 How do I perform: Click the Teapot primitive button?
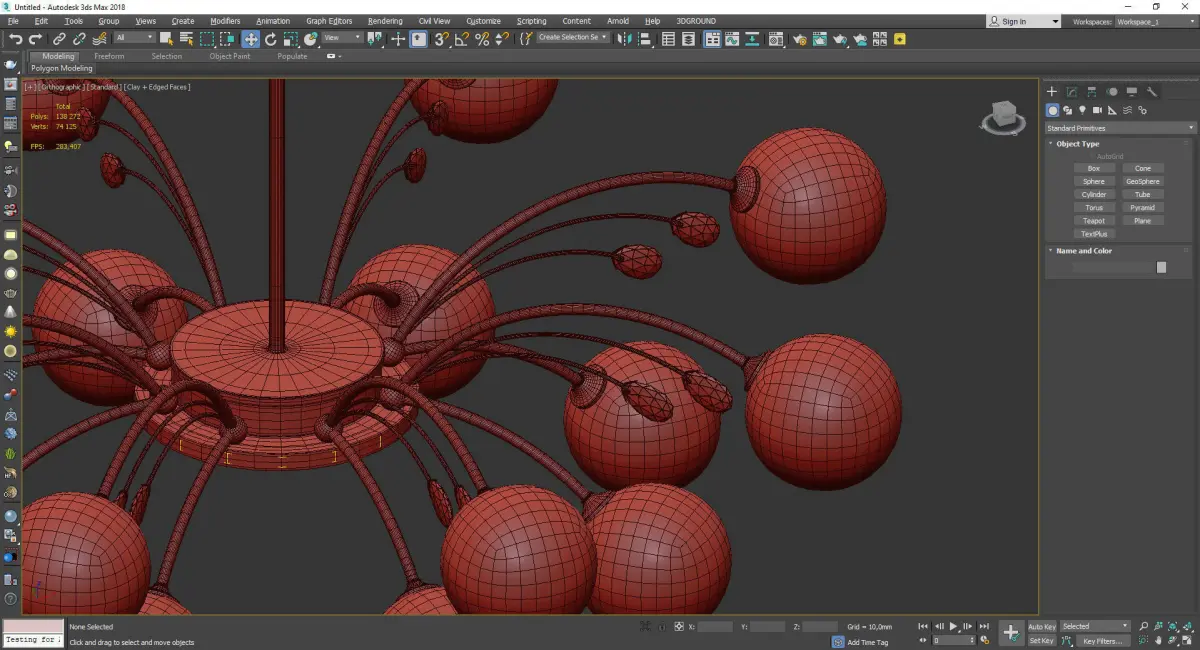pyautogui.click(x=1094, y=221)
